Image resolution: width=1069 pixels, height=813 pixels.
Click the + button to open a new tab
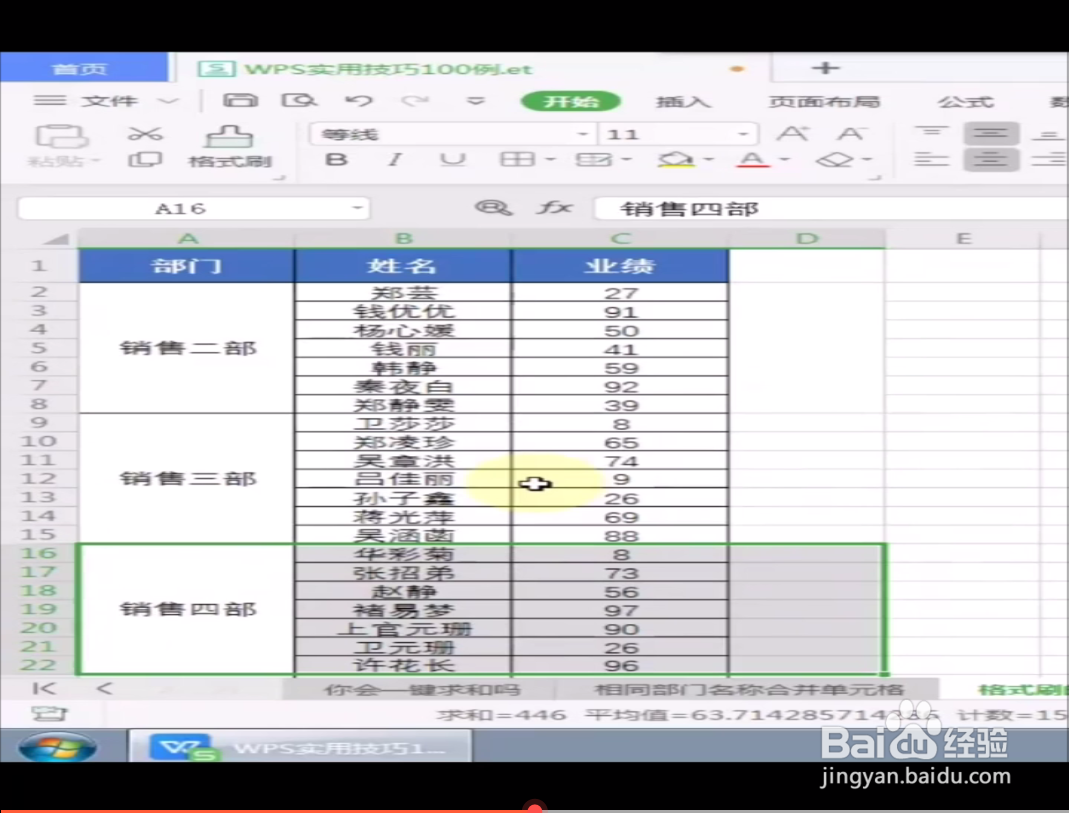(x=824, y=67)
